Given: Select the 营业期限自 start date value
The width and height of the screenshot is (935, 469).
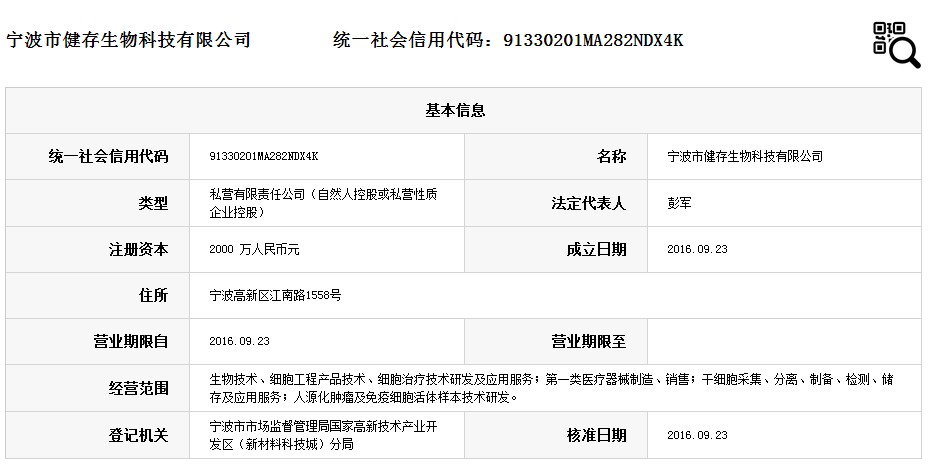Looking at the screenshot, I should [x=240, y=342].
